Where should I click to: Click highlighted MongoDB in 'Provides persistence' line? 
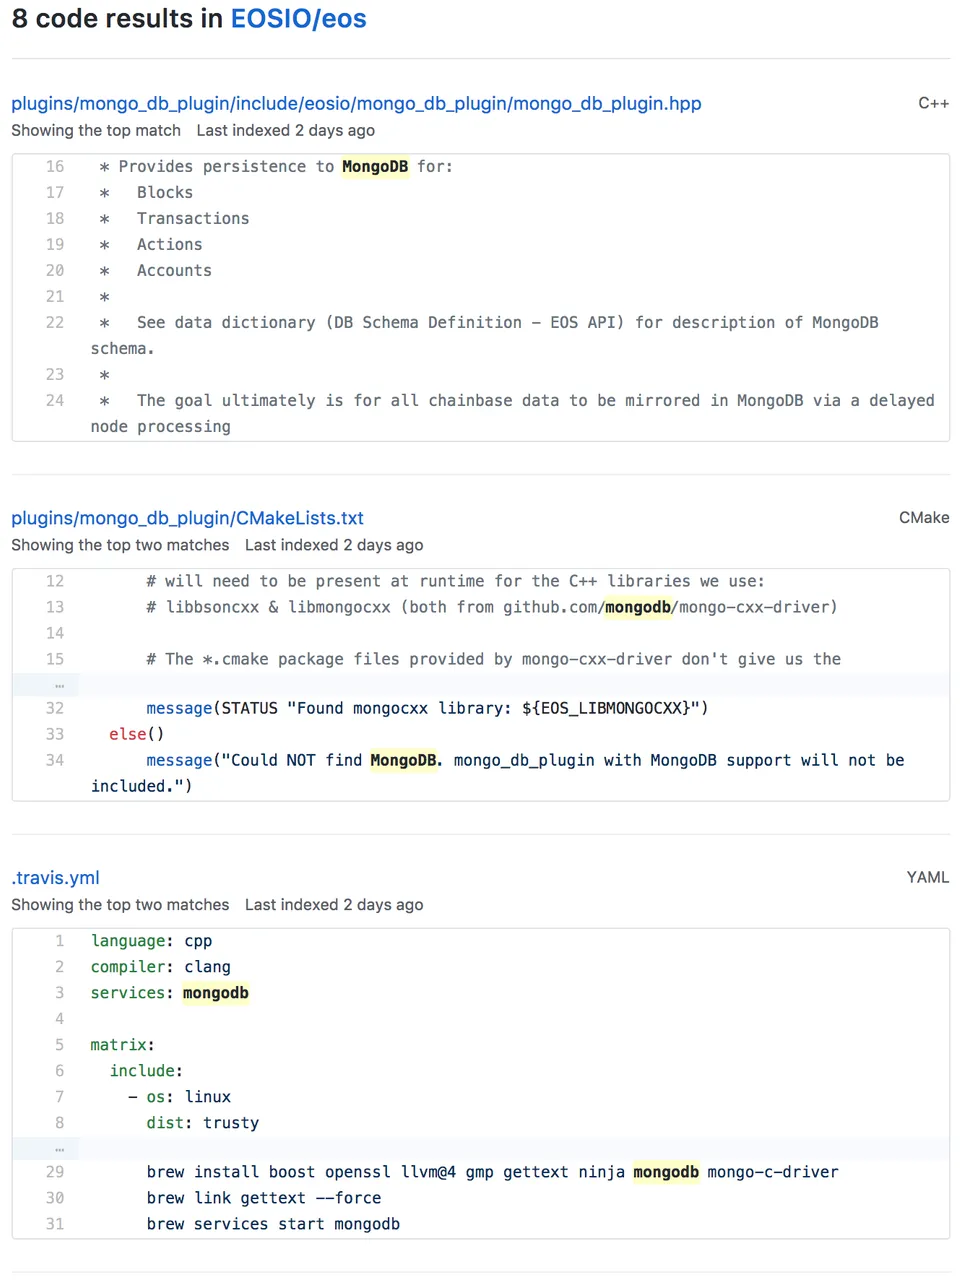(x=375, y=167)
